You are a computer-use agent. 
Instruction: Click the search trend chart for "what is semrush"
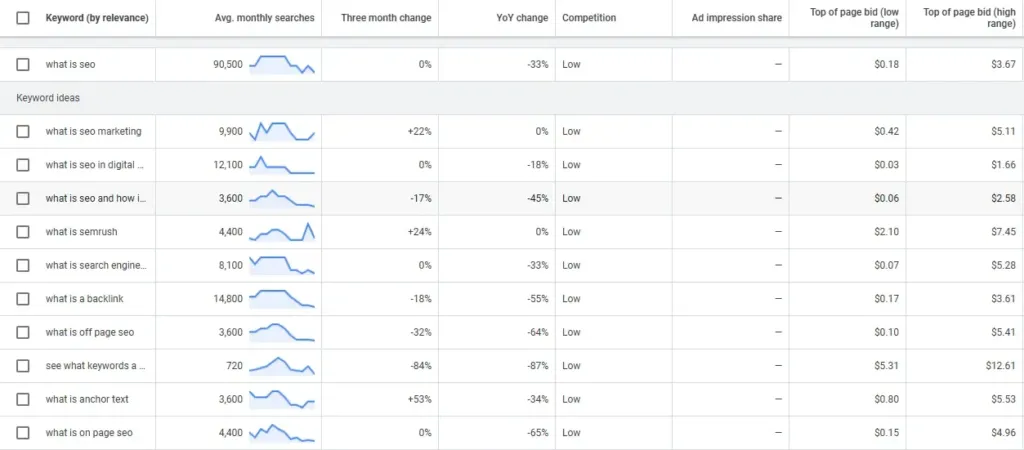click(x=282, y=232)
